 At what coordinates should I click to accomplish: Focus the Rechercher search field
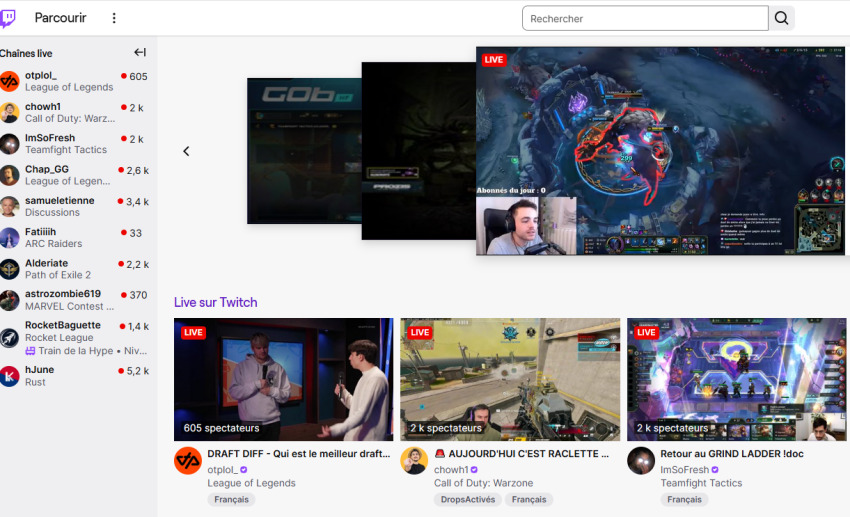click(645, 18)
